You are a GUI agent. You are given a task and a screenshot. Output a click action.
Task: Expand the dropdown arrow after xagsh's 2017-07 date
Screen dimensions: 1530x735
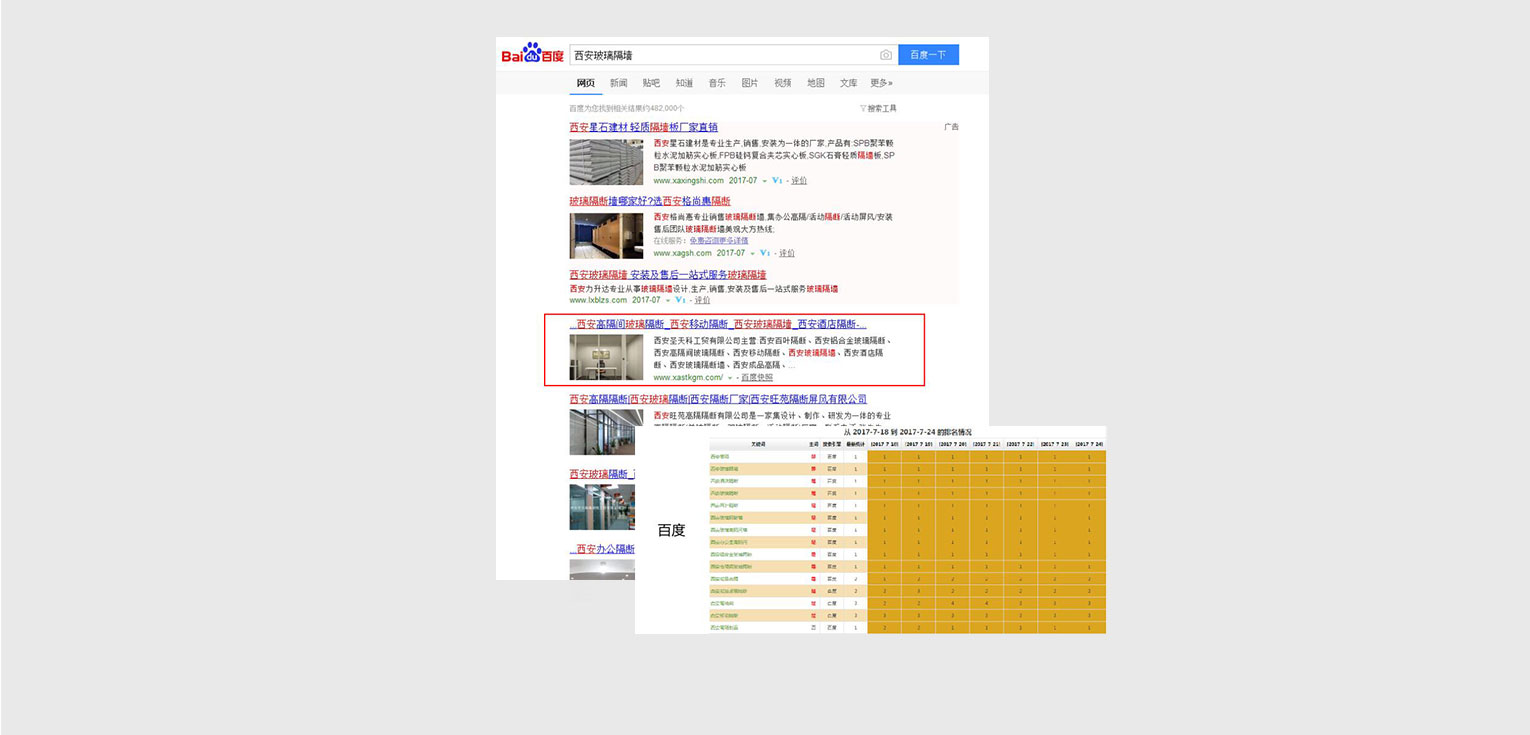point(752,253)
